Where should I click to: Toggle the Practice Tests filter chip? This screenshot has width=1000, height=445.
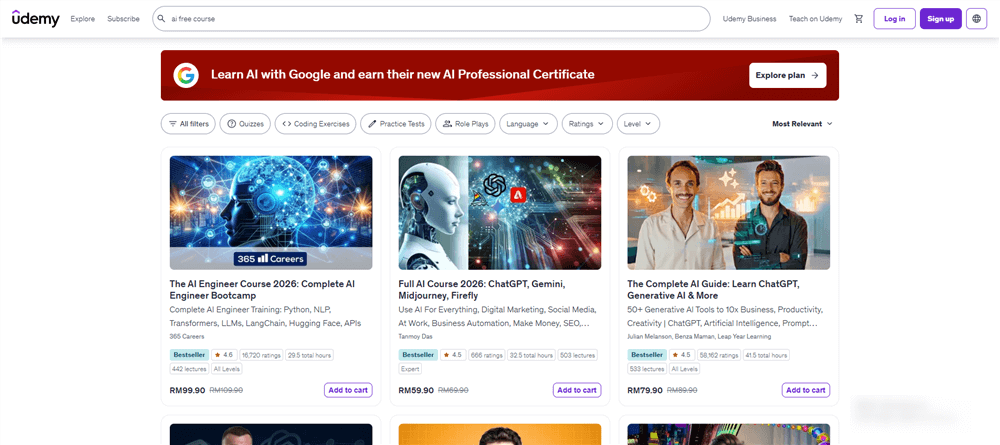tap(396, 124)
